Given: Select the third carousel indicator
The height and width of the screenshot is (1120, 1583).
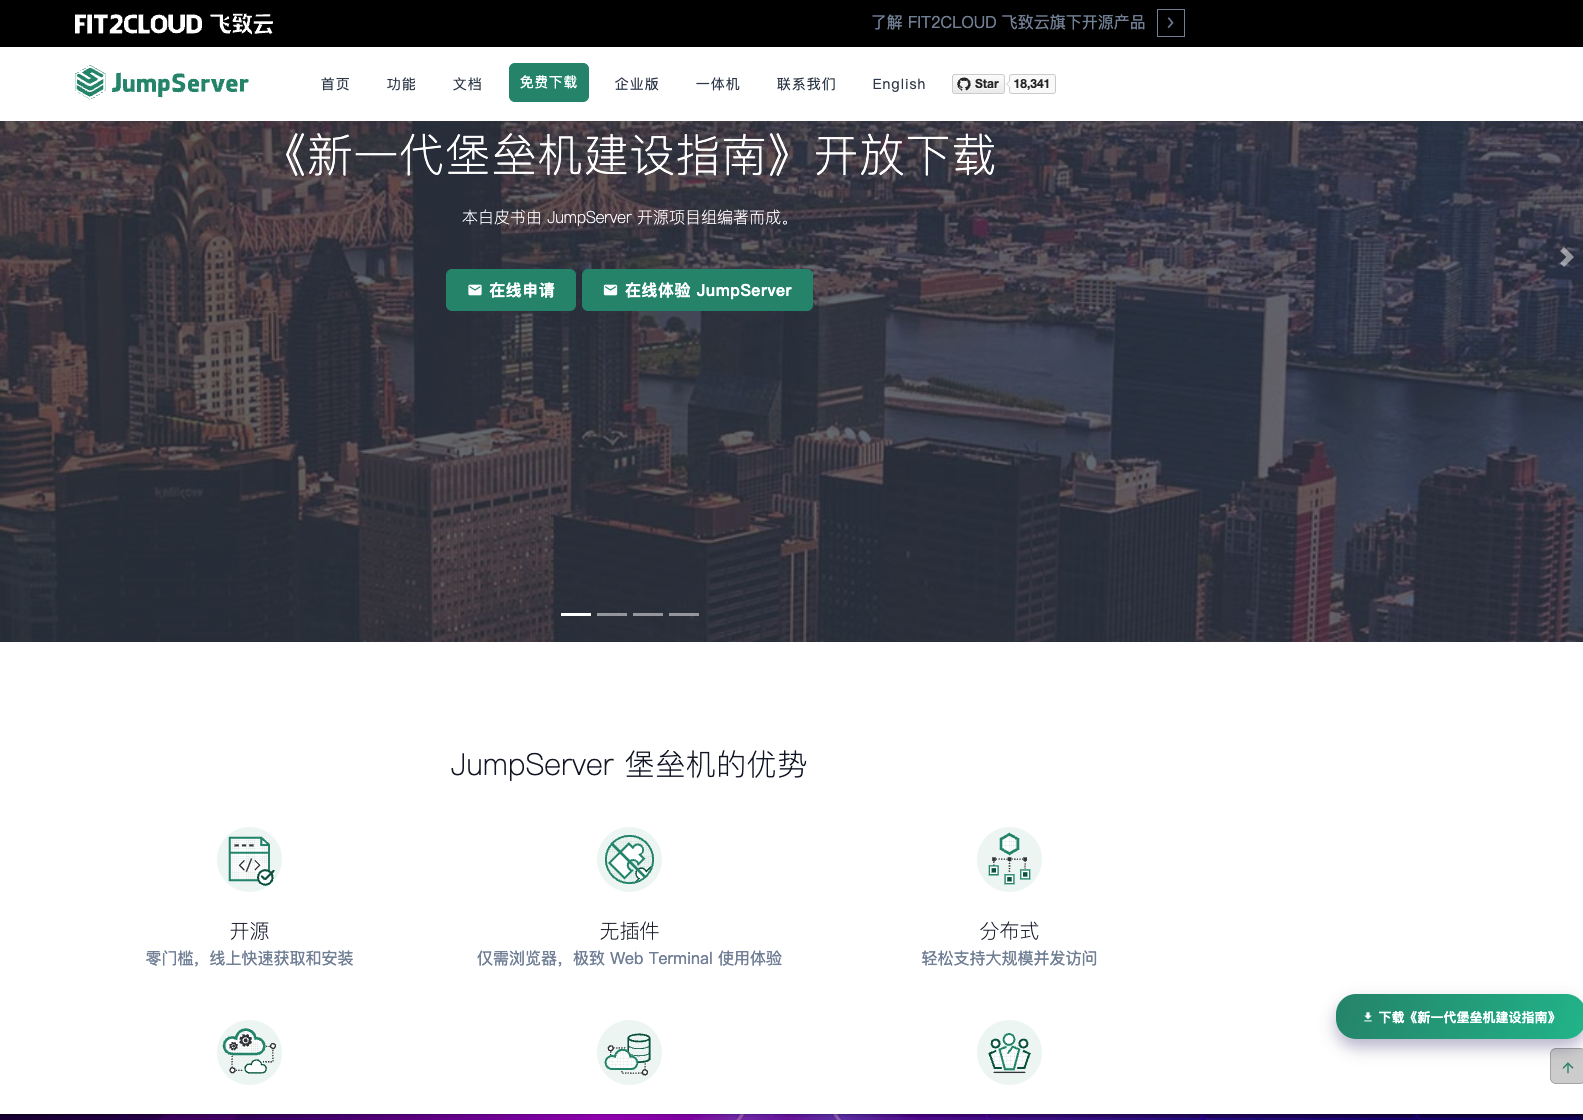Looking at the screenshot, I should click(x=648, y=614).
